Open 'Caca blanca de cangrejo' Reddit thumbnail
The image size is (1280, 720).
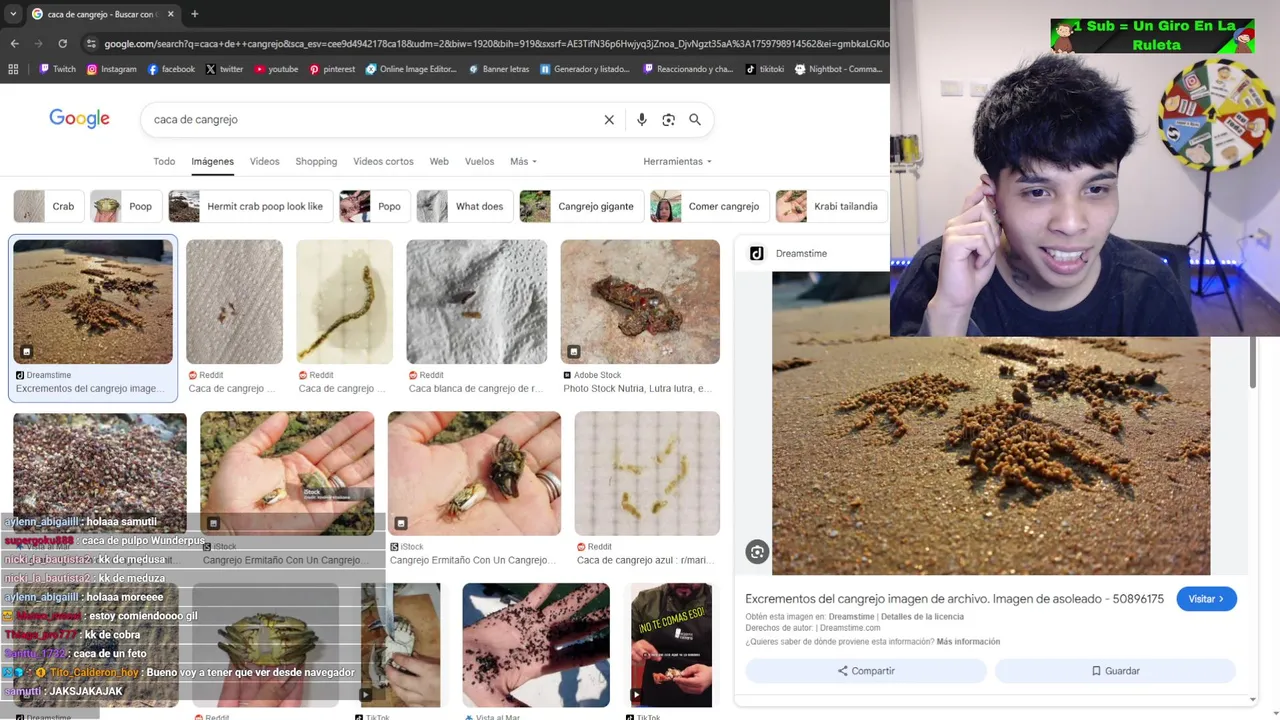[x=476, y=301]
